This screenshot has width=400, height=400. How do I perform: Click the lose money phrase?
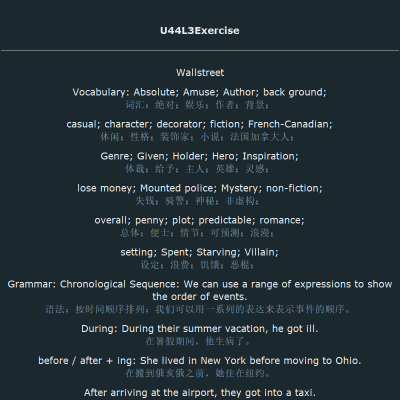pos(105,188)
